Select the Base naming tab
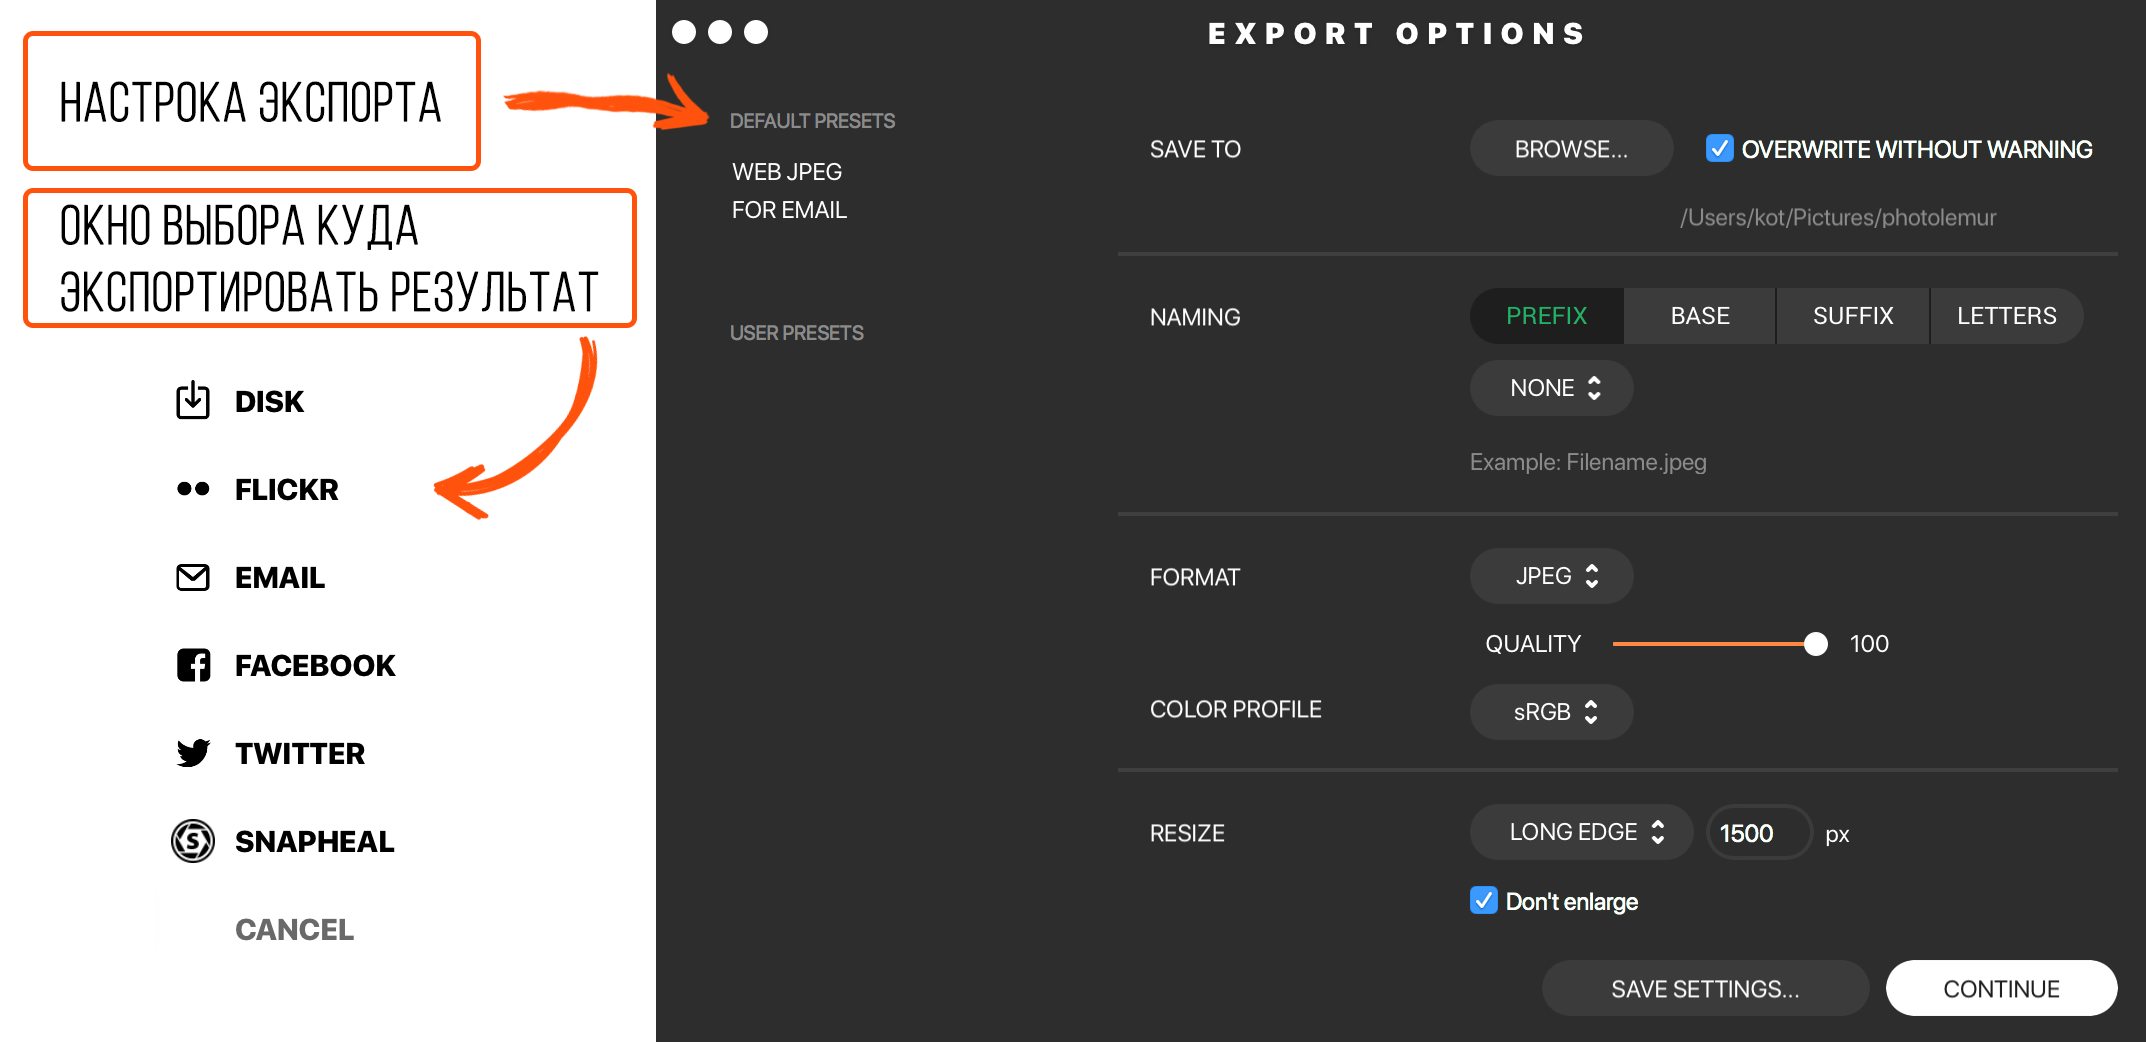The image size is (2146, 1042). tap(1700, 316)
